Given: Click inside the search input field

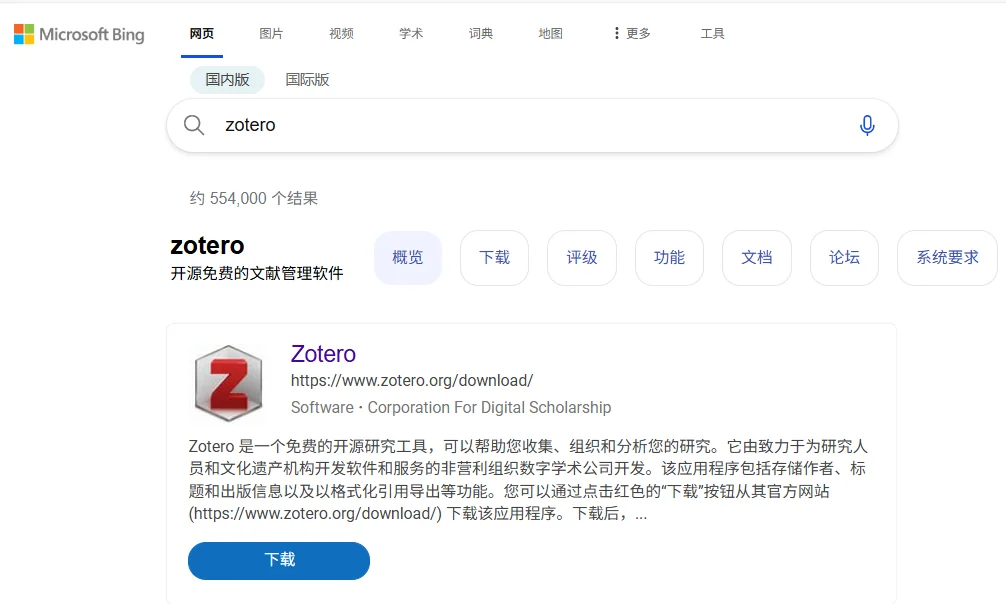Looking at the screenshot, I should 500,125.
